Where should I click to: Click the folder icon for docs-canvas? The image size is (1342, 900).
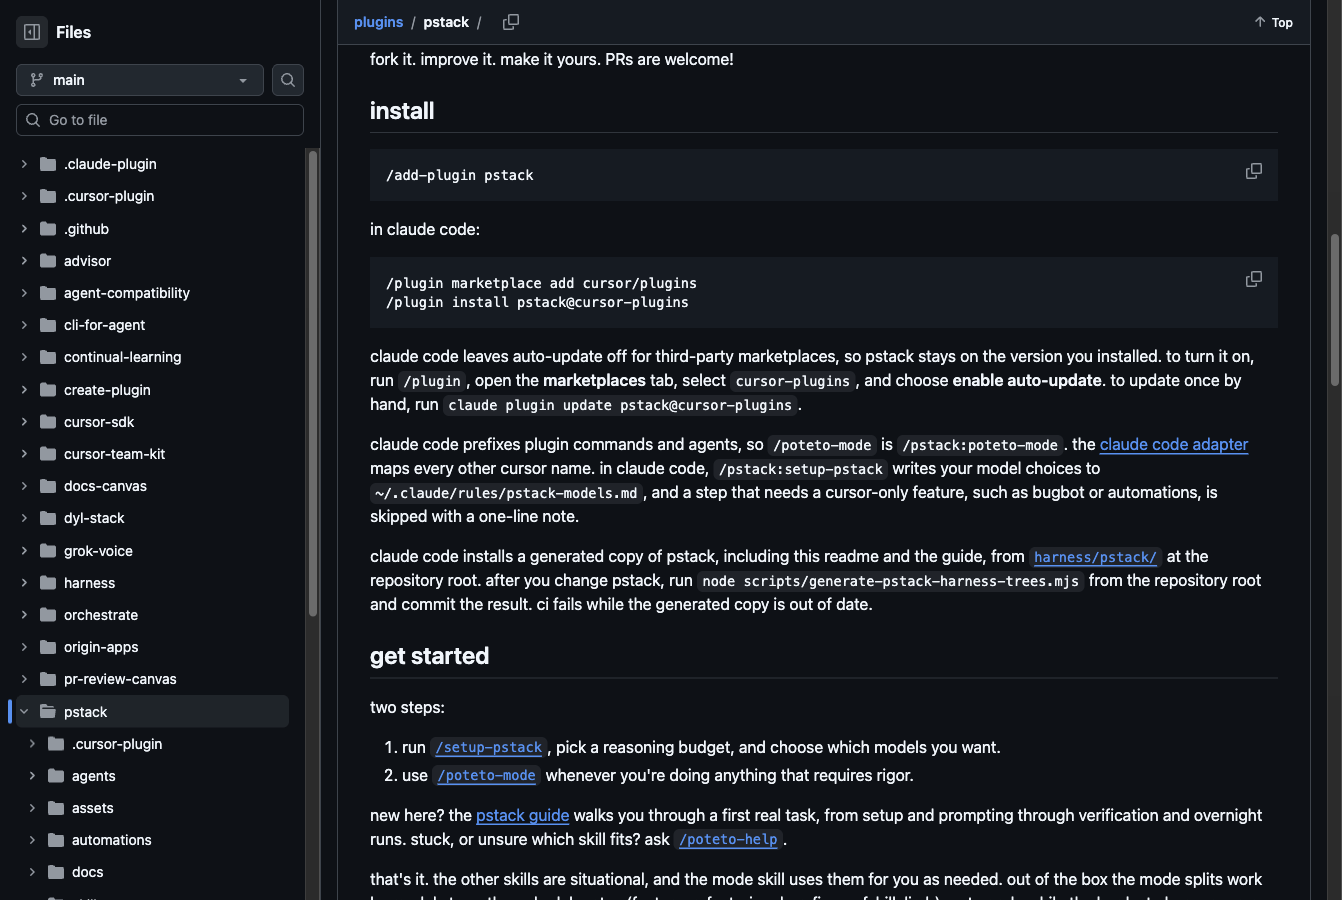pyautogui.click(x=48, y=486)
